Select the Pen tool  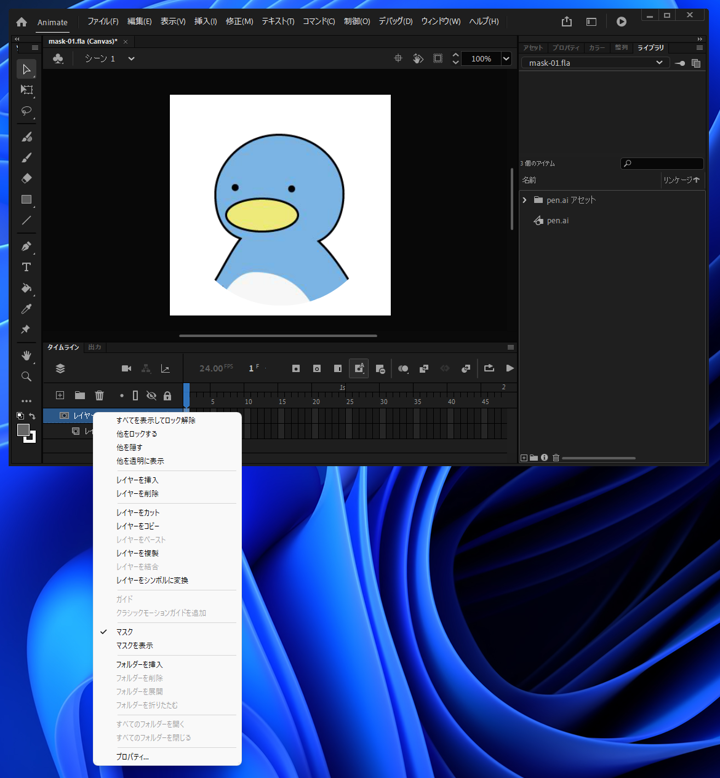click(x=26, y=247)
